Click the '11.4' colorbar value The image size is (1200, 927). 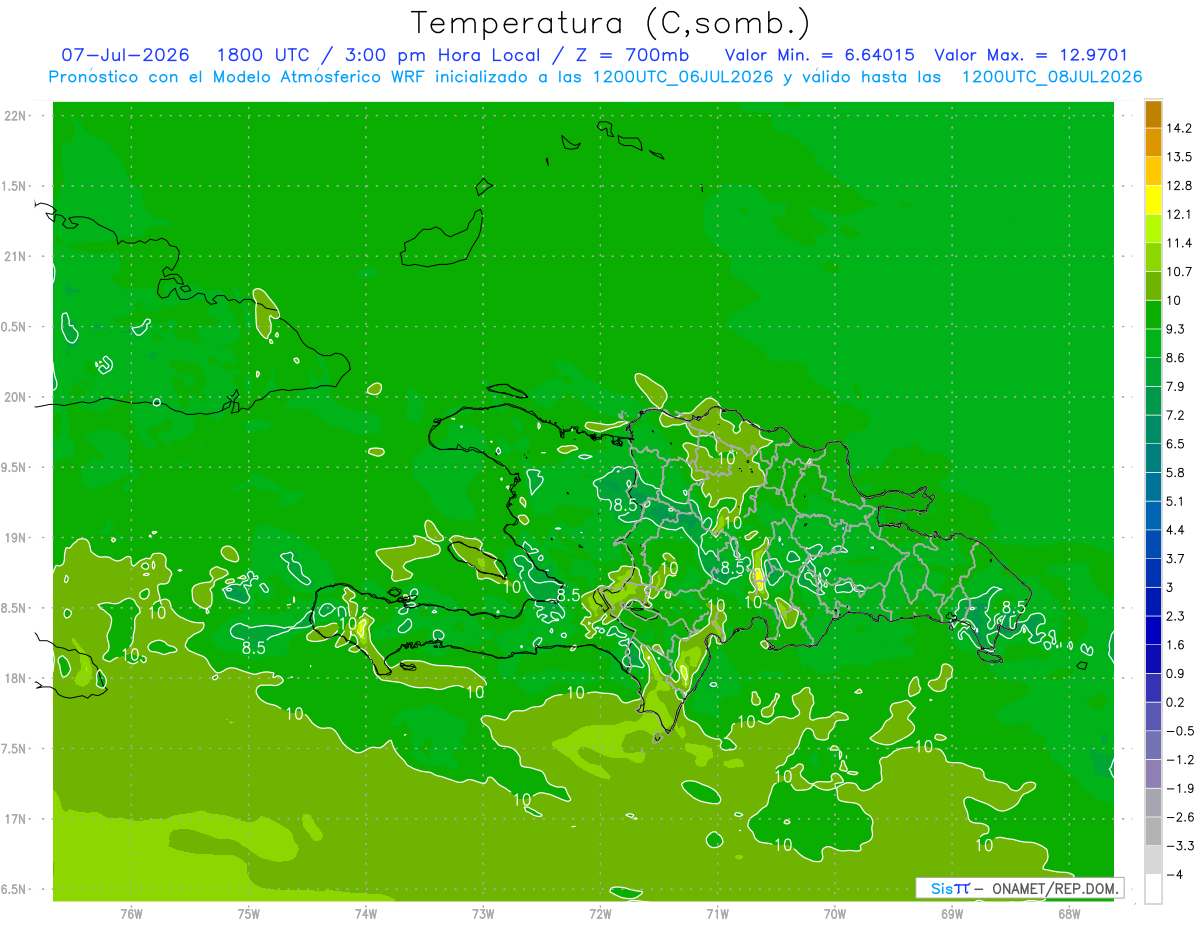[x=1179, y=243]
